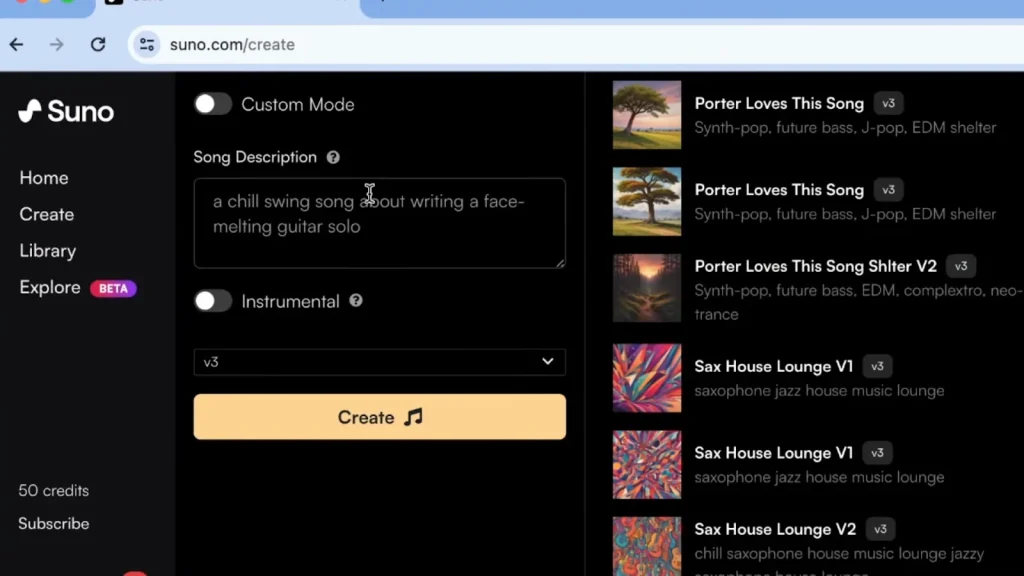Open site information icon in address bar
This screenshot has width=1024, height=576.
(147, 44)
